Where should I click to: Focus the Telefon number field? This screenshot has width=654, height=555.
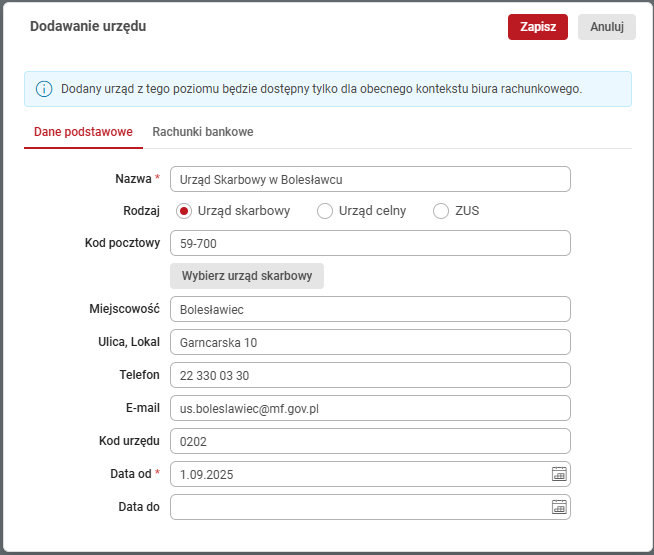click(x=370, y=375)
